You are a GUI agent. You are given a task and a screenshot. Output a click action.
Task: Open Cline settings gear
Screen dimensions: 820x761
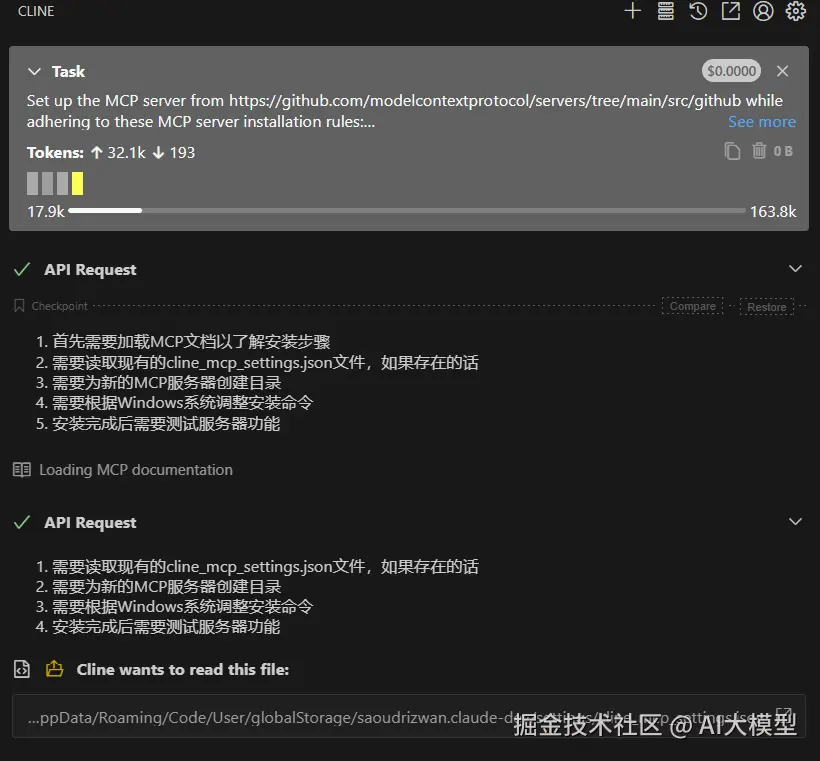click(x=794, y=12)
